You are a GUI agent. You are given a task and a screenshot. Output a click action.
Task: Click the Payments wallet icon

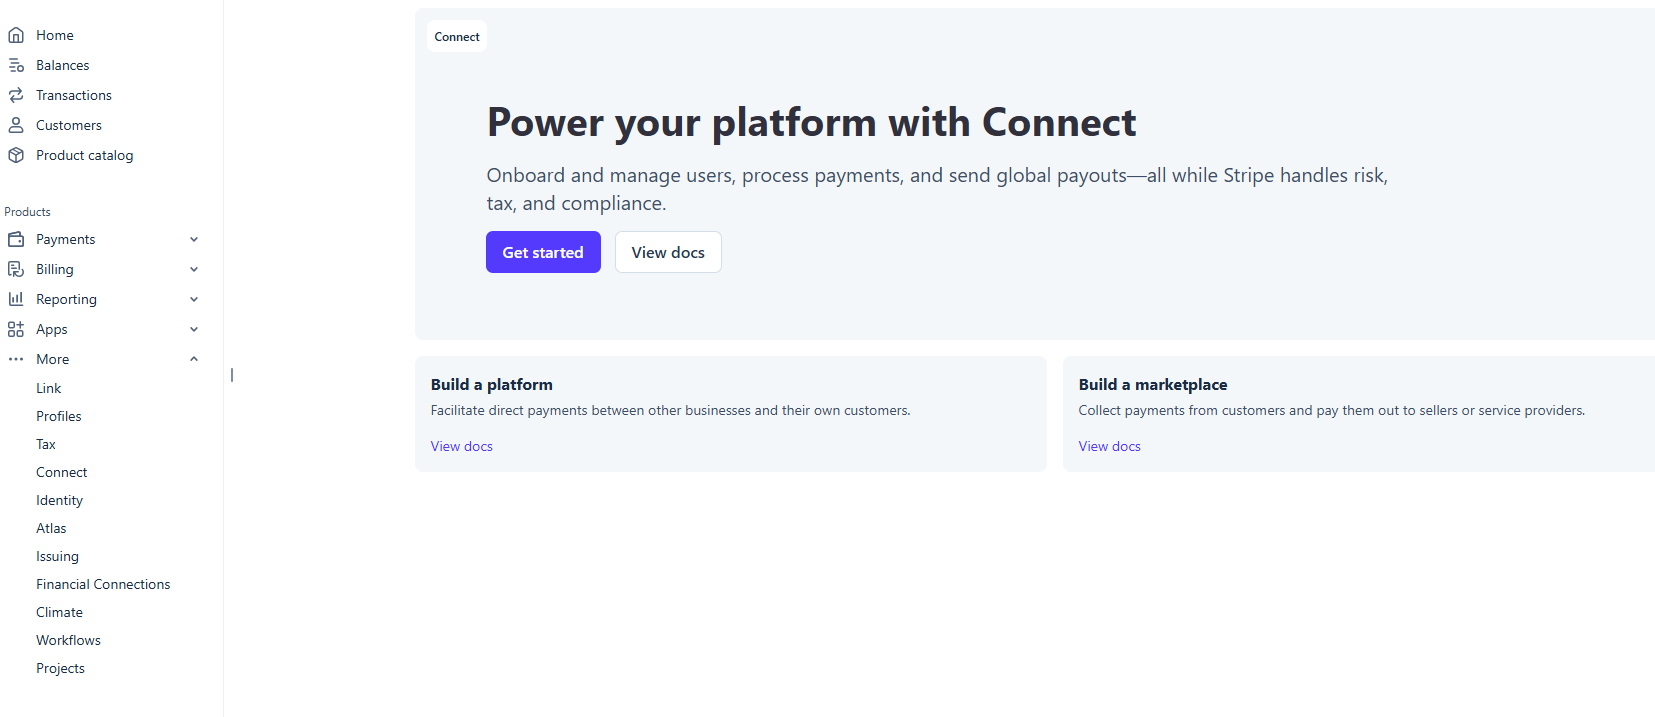pos(16,239)
